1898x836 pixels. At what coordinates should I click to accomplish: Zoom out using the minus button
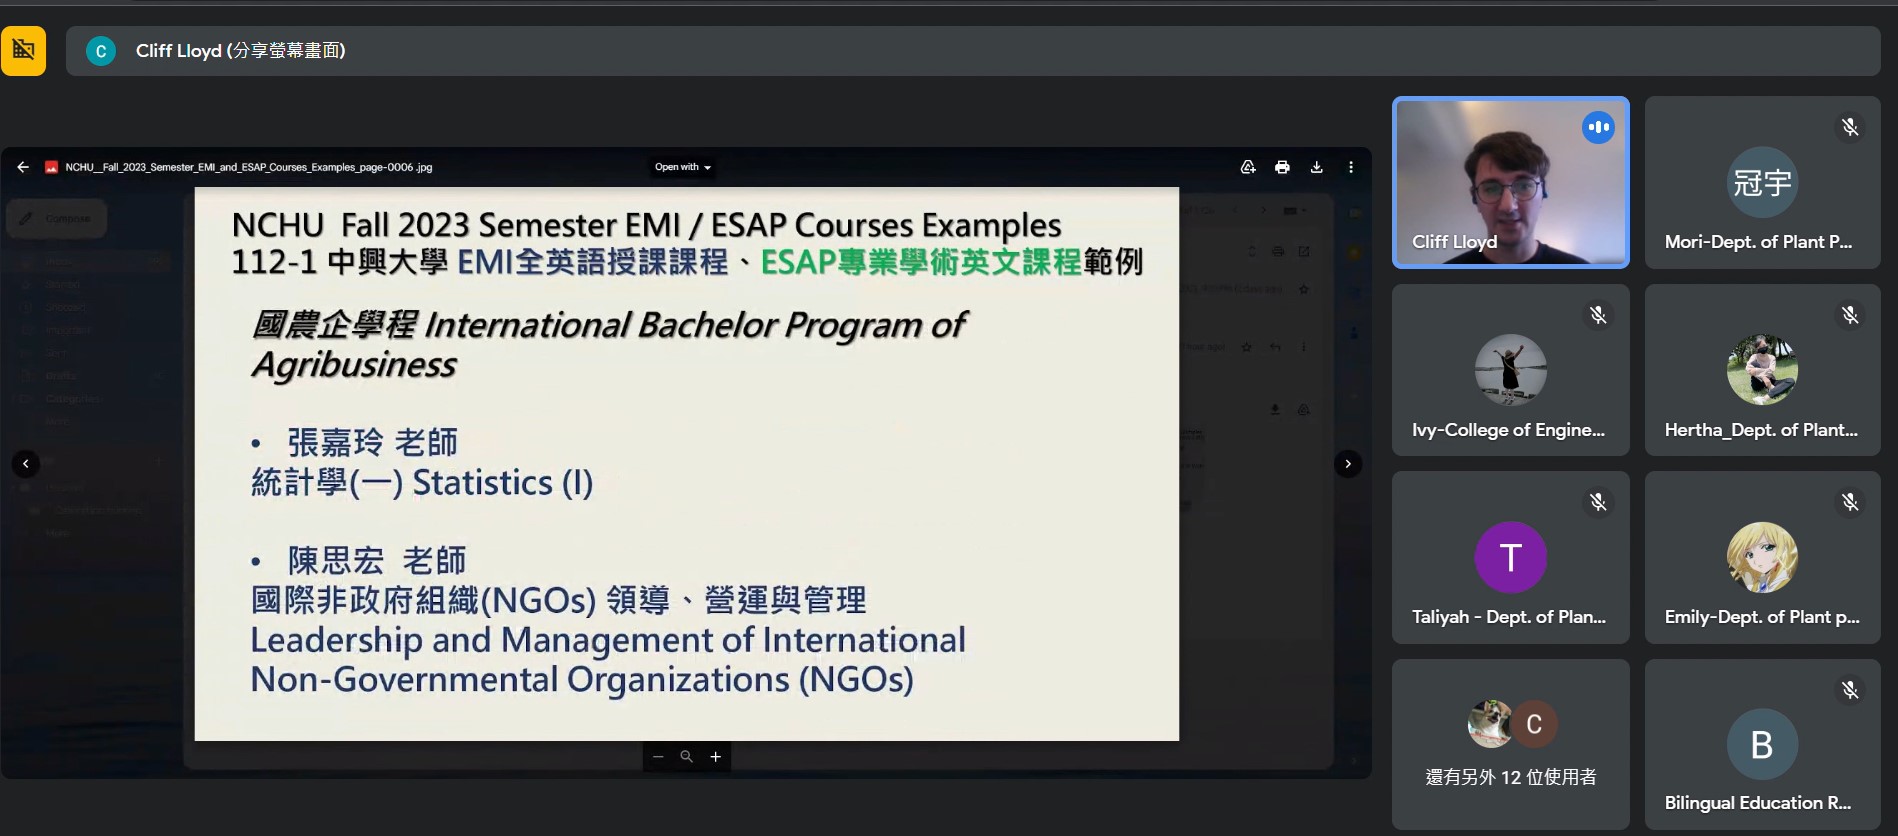coord(658,757)
